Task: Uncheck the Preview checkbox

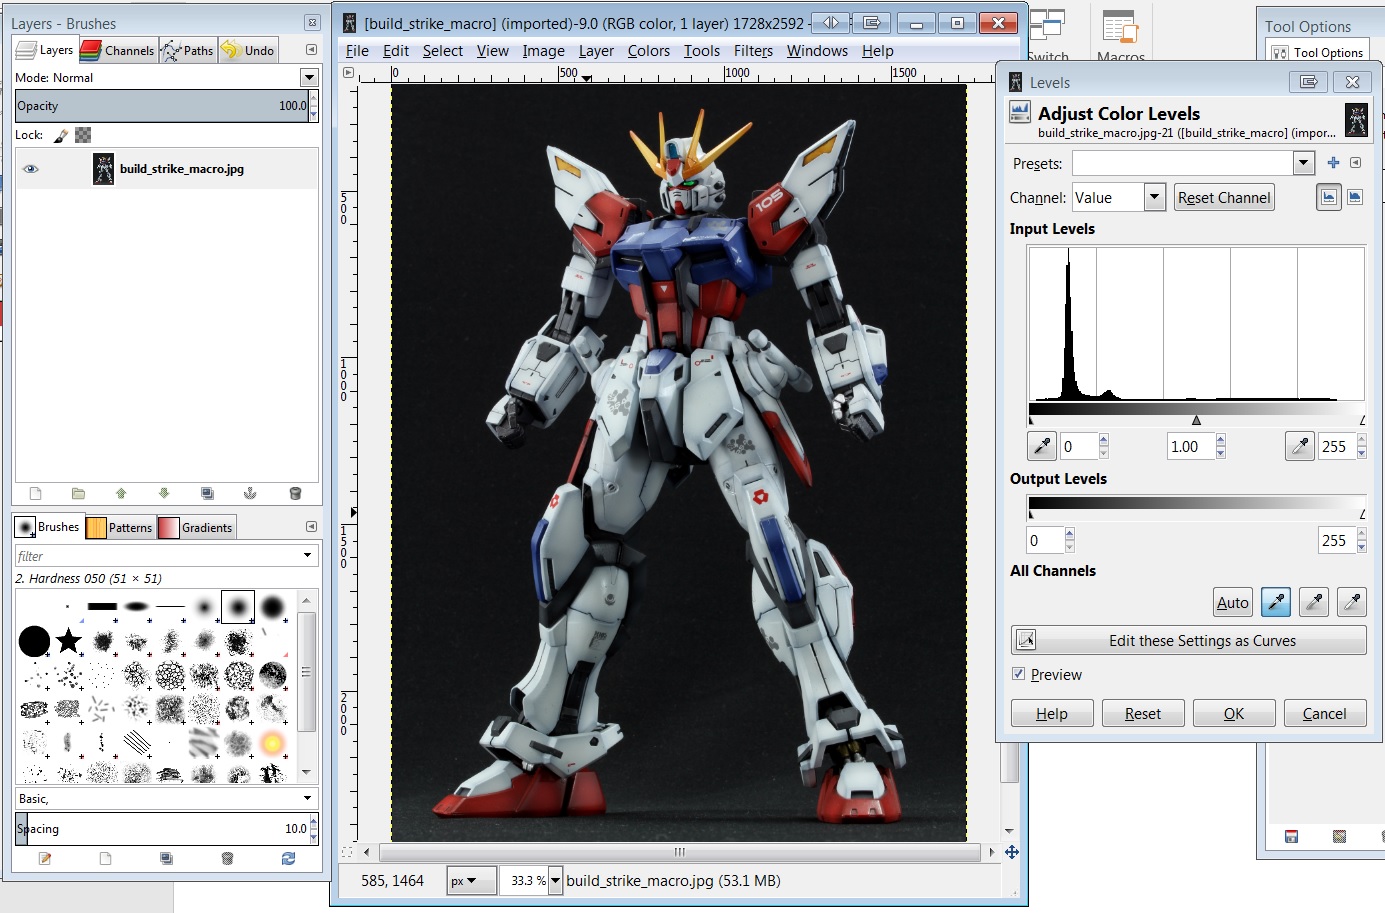Action: pos(1019,674)
